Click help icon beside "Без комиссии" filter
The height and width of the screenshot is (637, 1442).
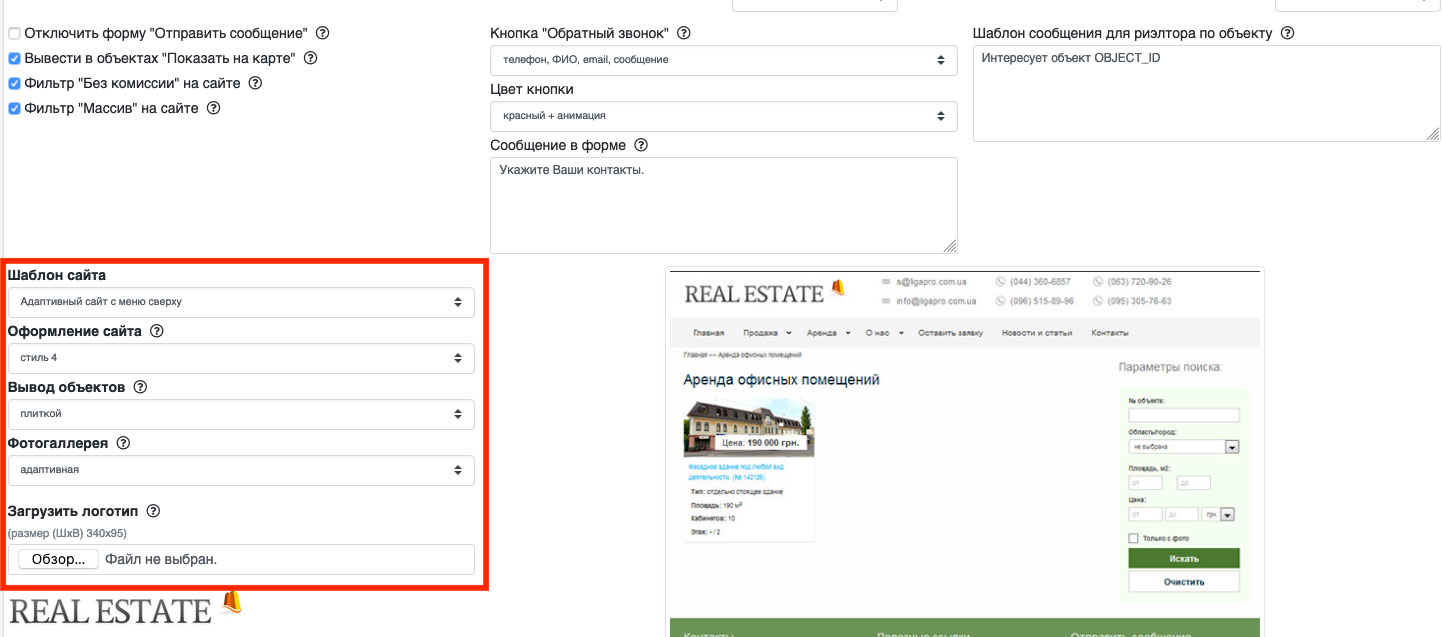coord(255,83)
